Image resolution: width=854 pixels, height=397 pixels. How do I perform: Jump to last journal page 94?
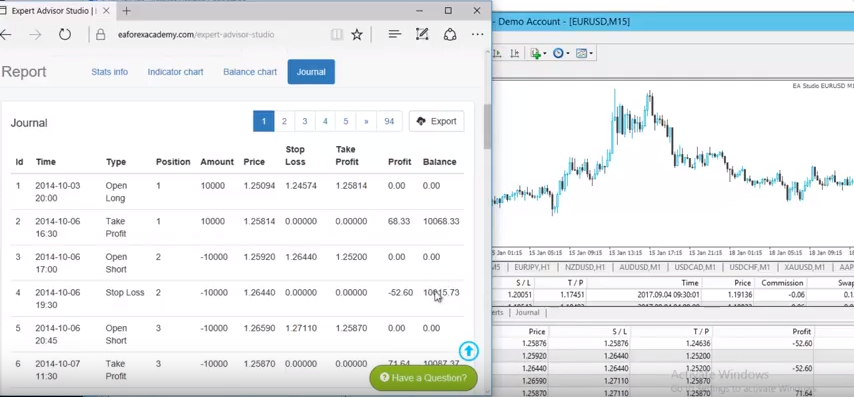(x=389, y=121)
